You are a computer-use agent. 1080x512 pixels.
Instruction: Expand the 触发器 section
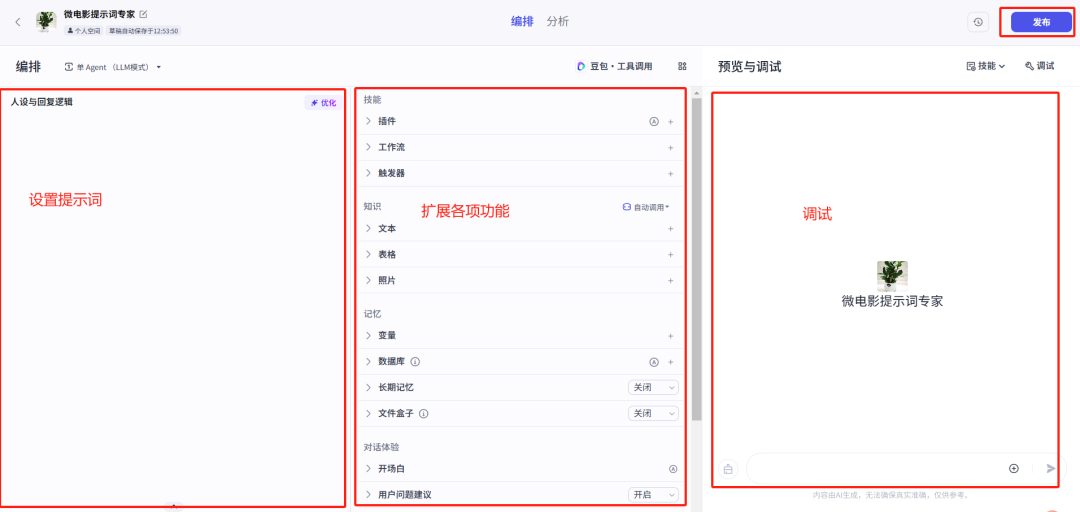pos(369,173)
